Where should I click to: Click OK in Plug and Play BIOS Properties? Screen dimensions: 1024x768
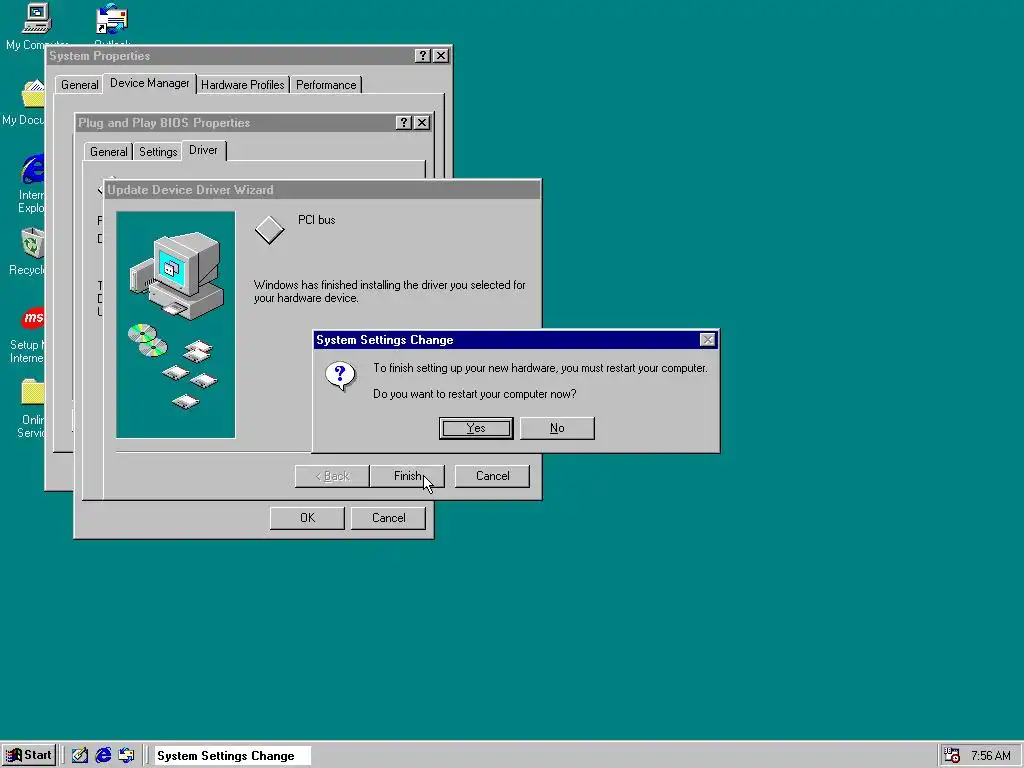click(x=307, y=518)
